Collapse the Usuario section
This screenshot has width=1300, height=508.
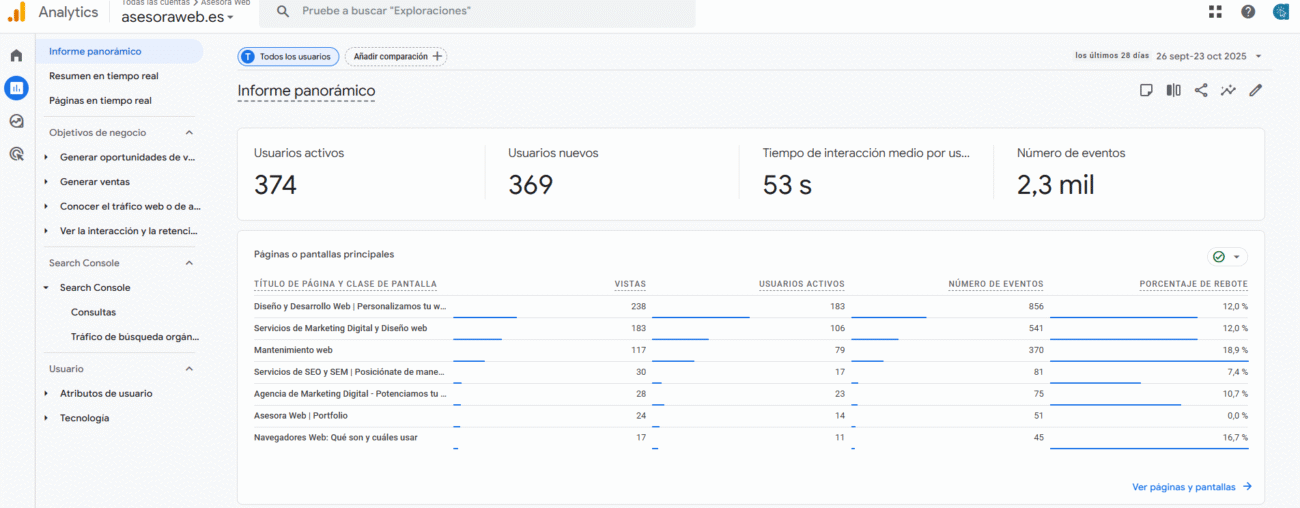pos(189,369)
